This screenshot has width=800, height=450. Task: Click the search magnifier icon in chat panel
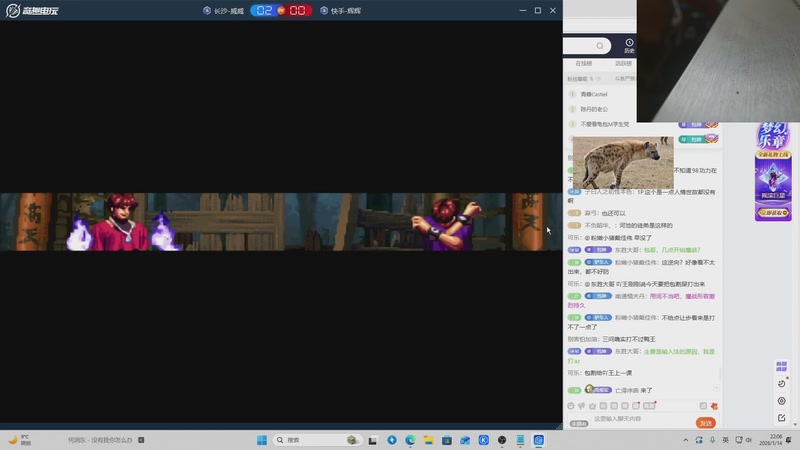[x=600, y=46]
